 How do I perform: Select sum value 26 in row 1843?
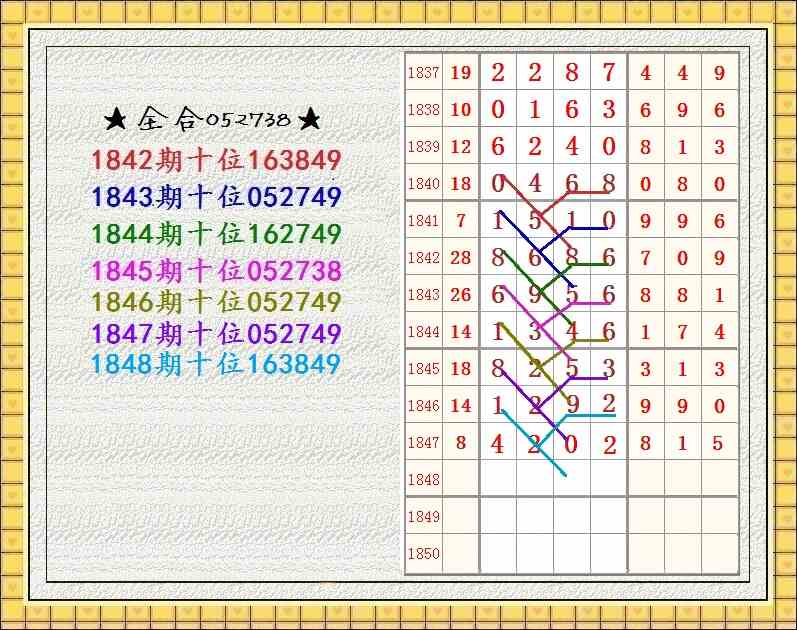[460, 295]
